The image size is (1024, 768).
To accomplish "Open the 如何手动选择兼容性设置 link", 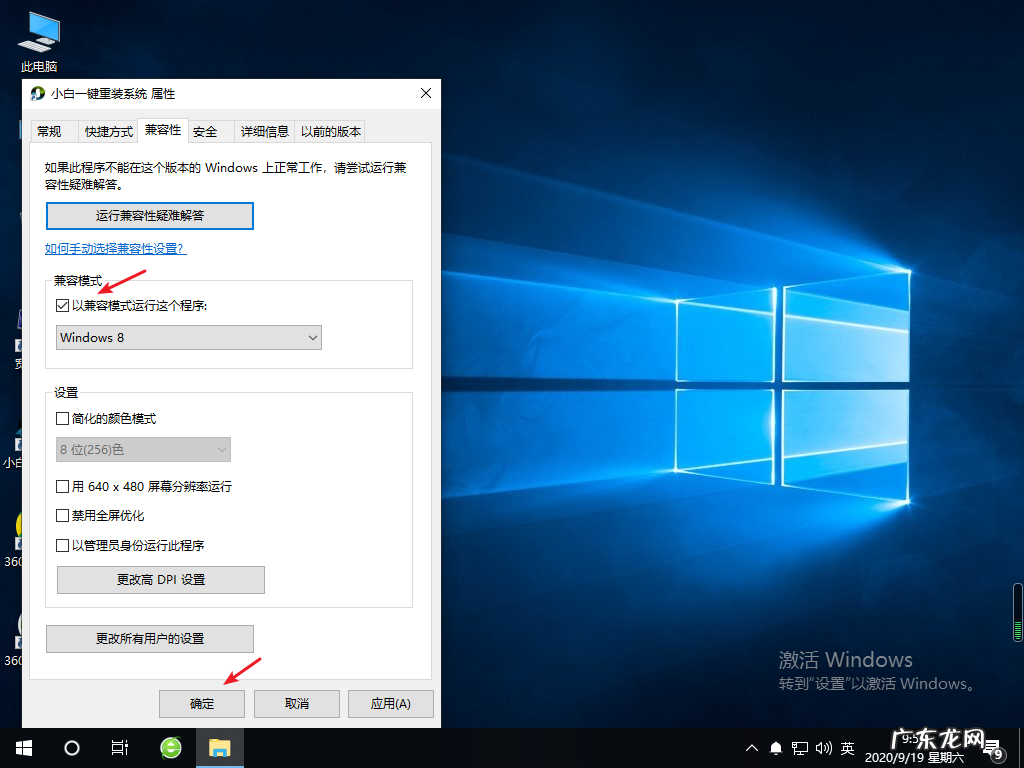I will tap(115, 248).
